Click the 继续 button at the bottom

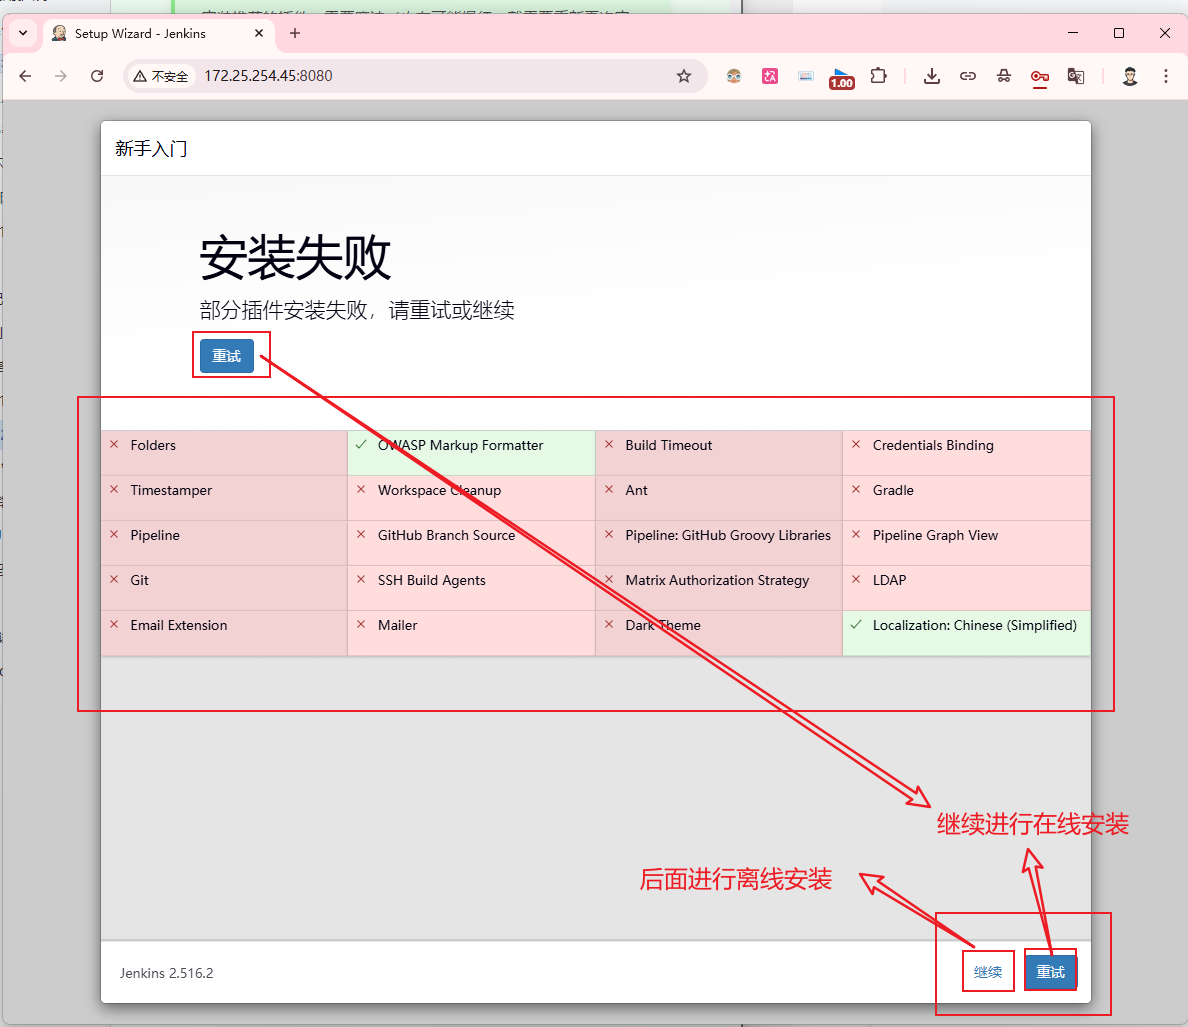point(988,972)
